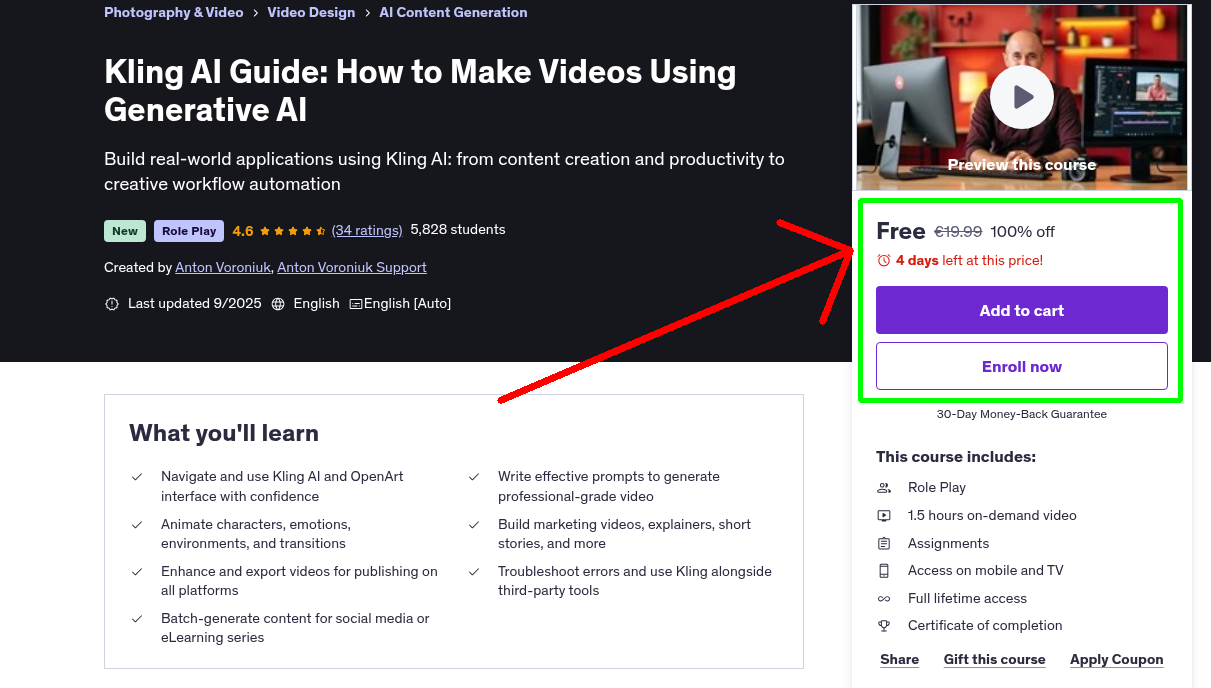1211x688 pixels.
Task: Click the What you'll learn heading
Action: click(224, 433)
